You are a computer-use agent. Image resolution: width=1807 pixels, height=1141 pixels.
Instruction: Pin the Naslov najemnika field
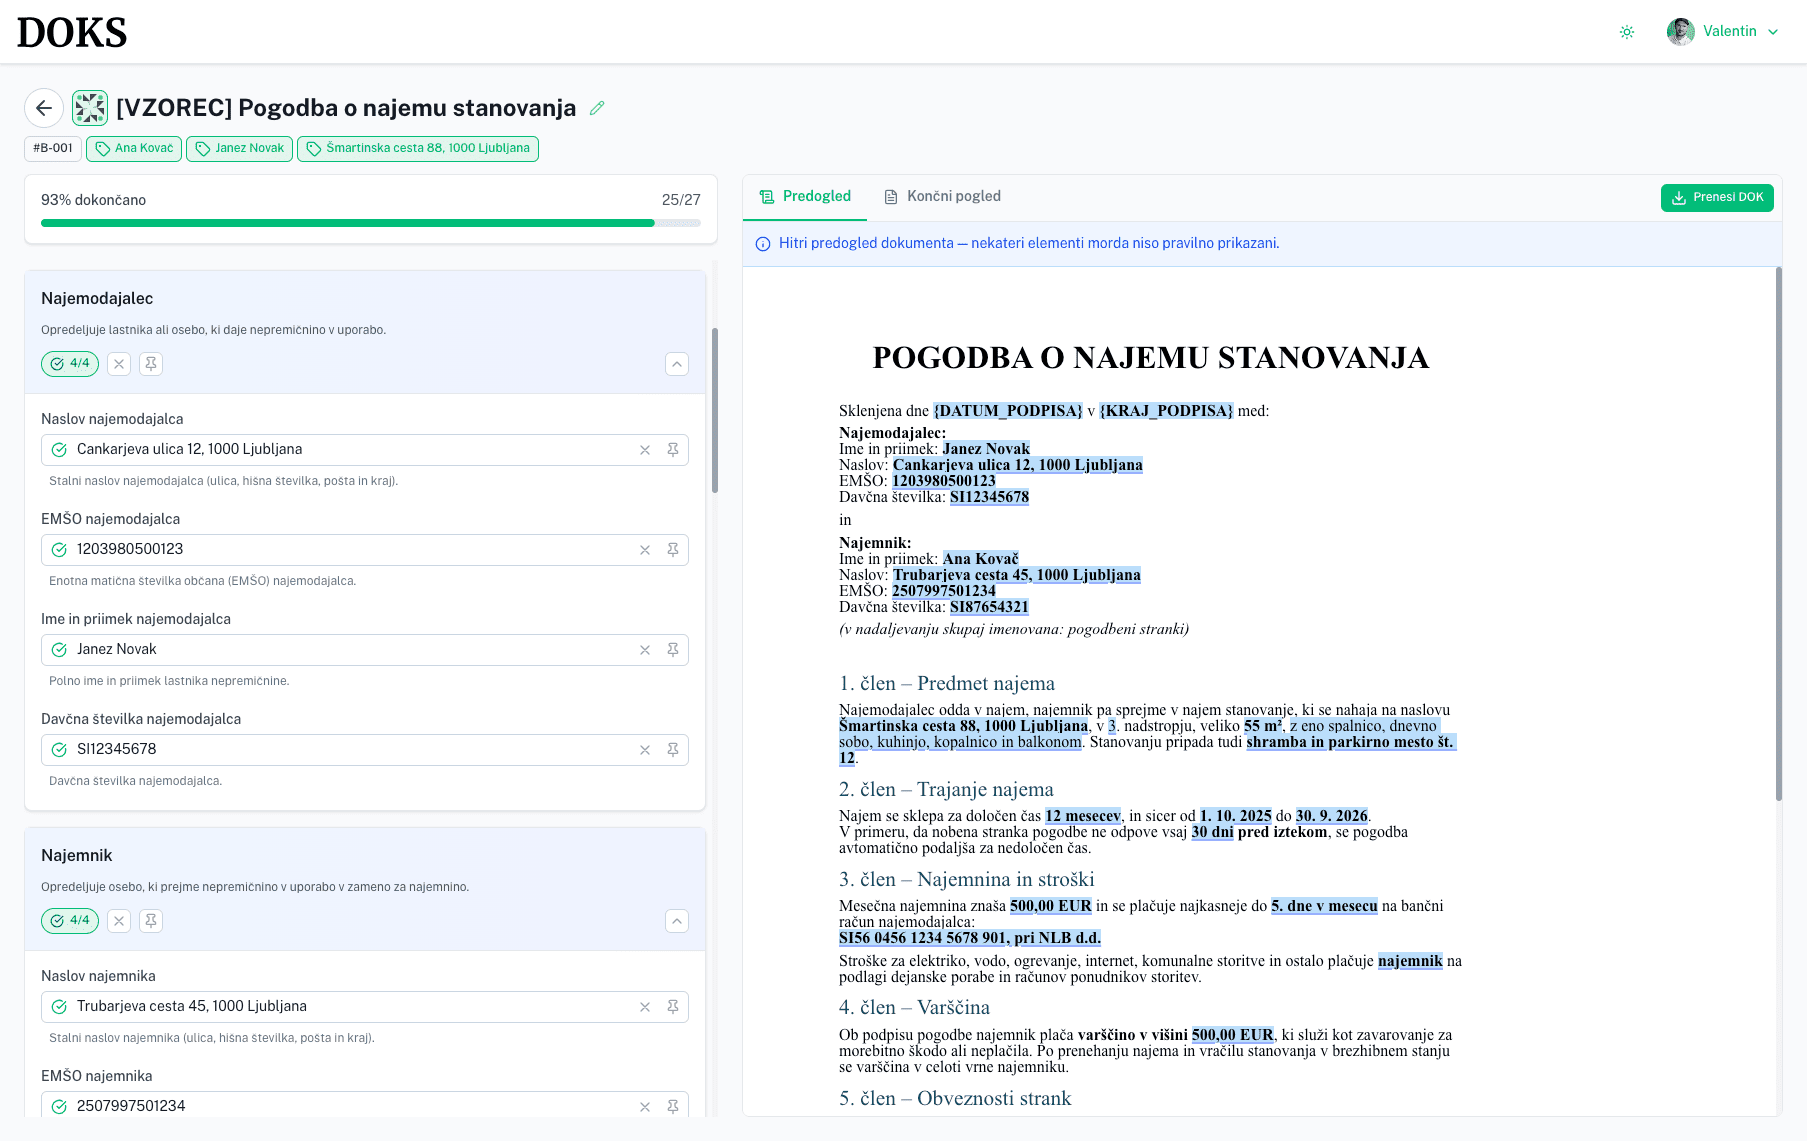[673, 1007]
